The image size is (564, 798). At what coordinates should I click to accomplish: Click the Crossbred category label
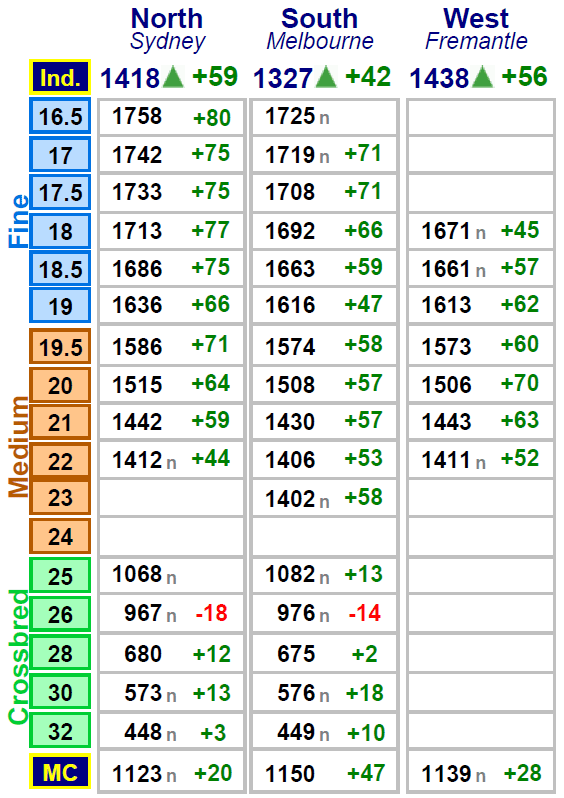[19, 657]
